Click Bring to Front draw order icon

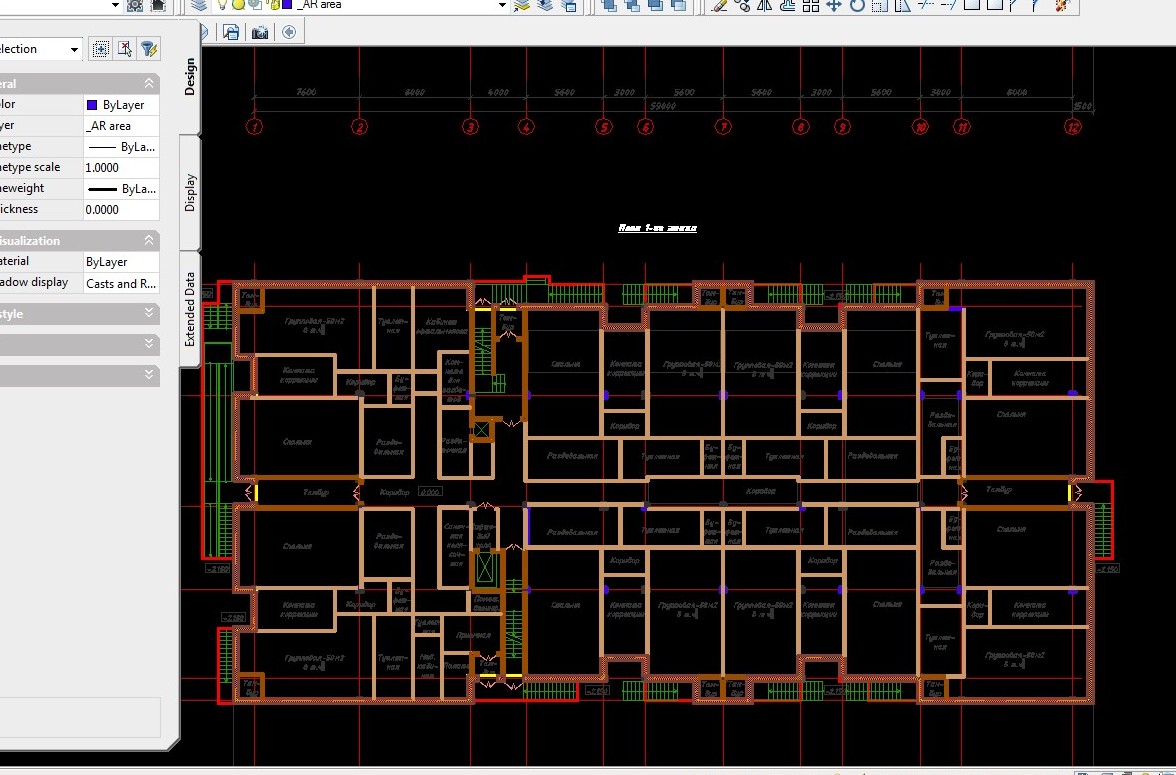(x=609, y=5)
